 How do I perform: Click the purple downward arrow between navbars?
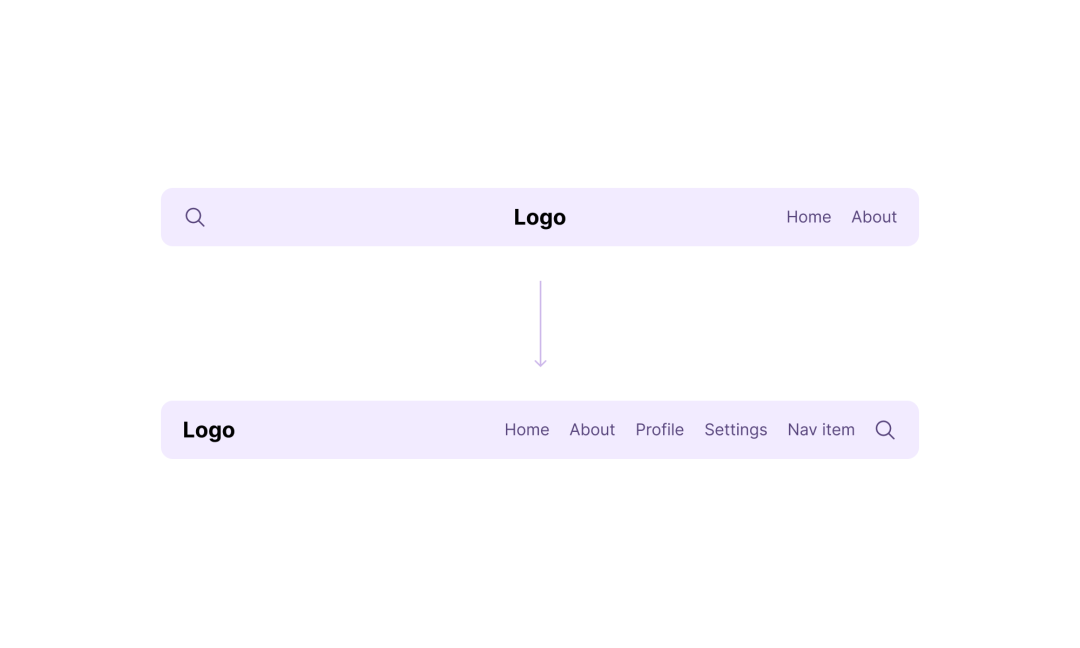[x=541, y=324]
